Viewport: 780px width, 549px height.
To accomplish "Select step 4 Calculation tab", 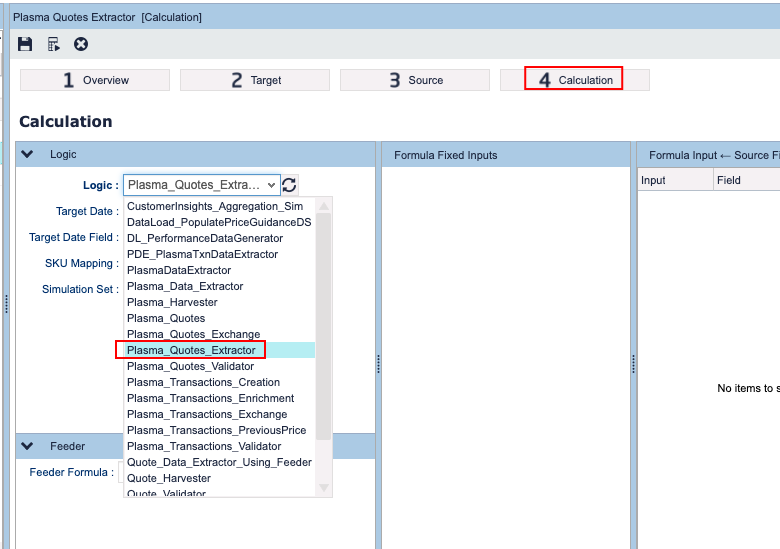I will (x=574, y=80).
